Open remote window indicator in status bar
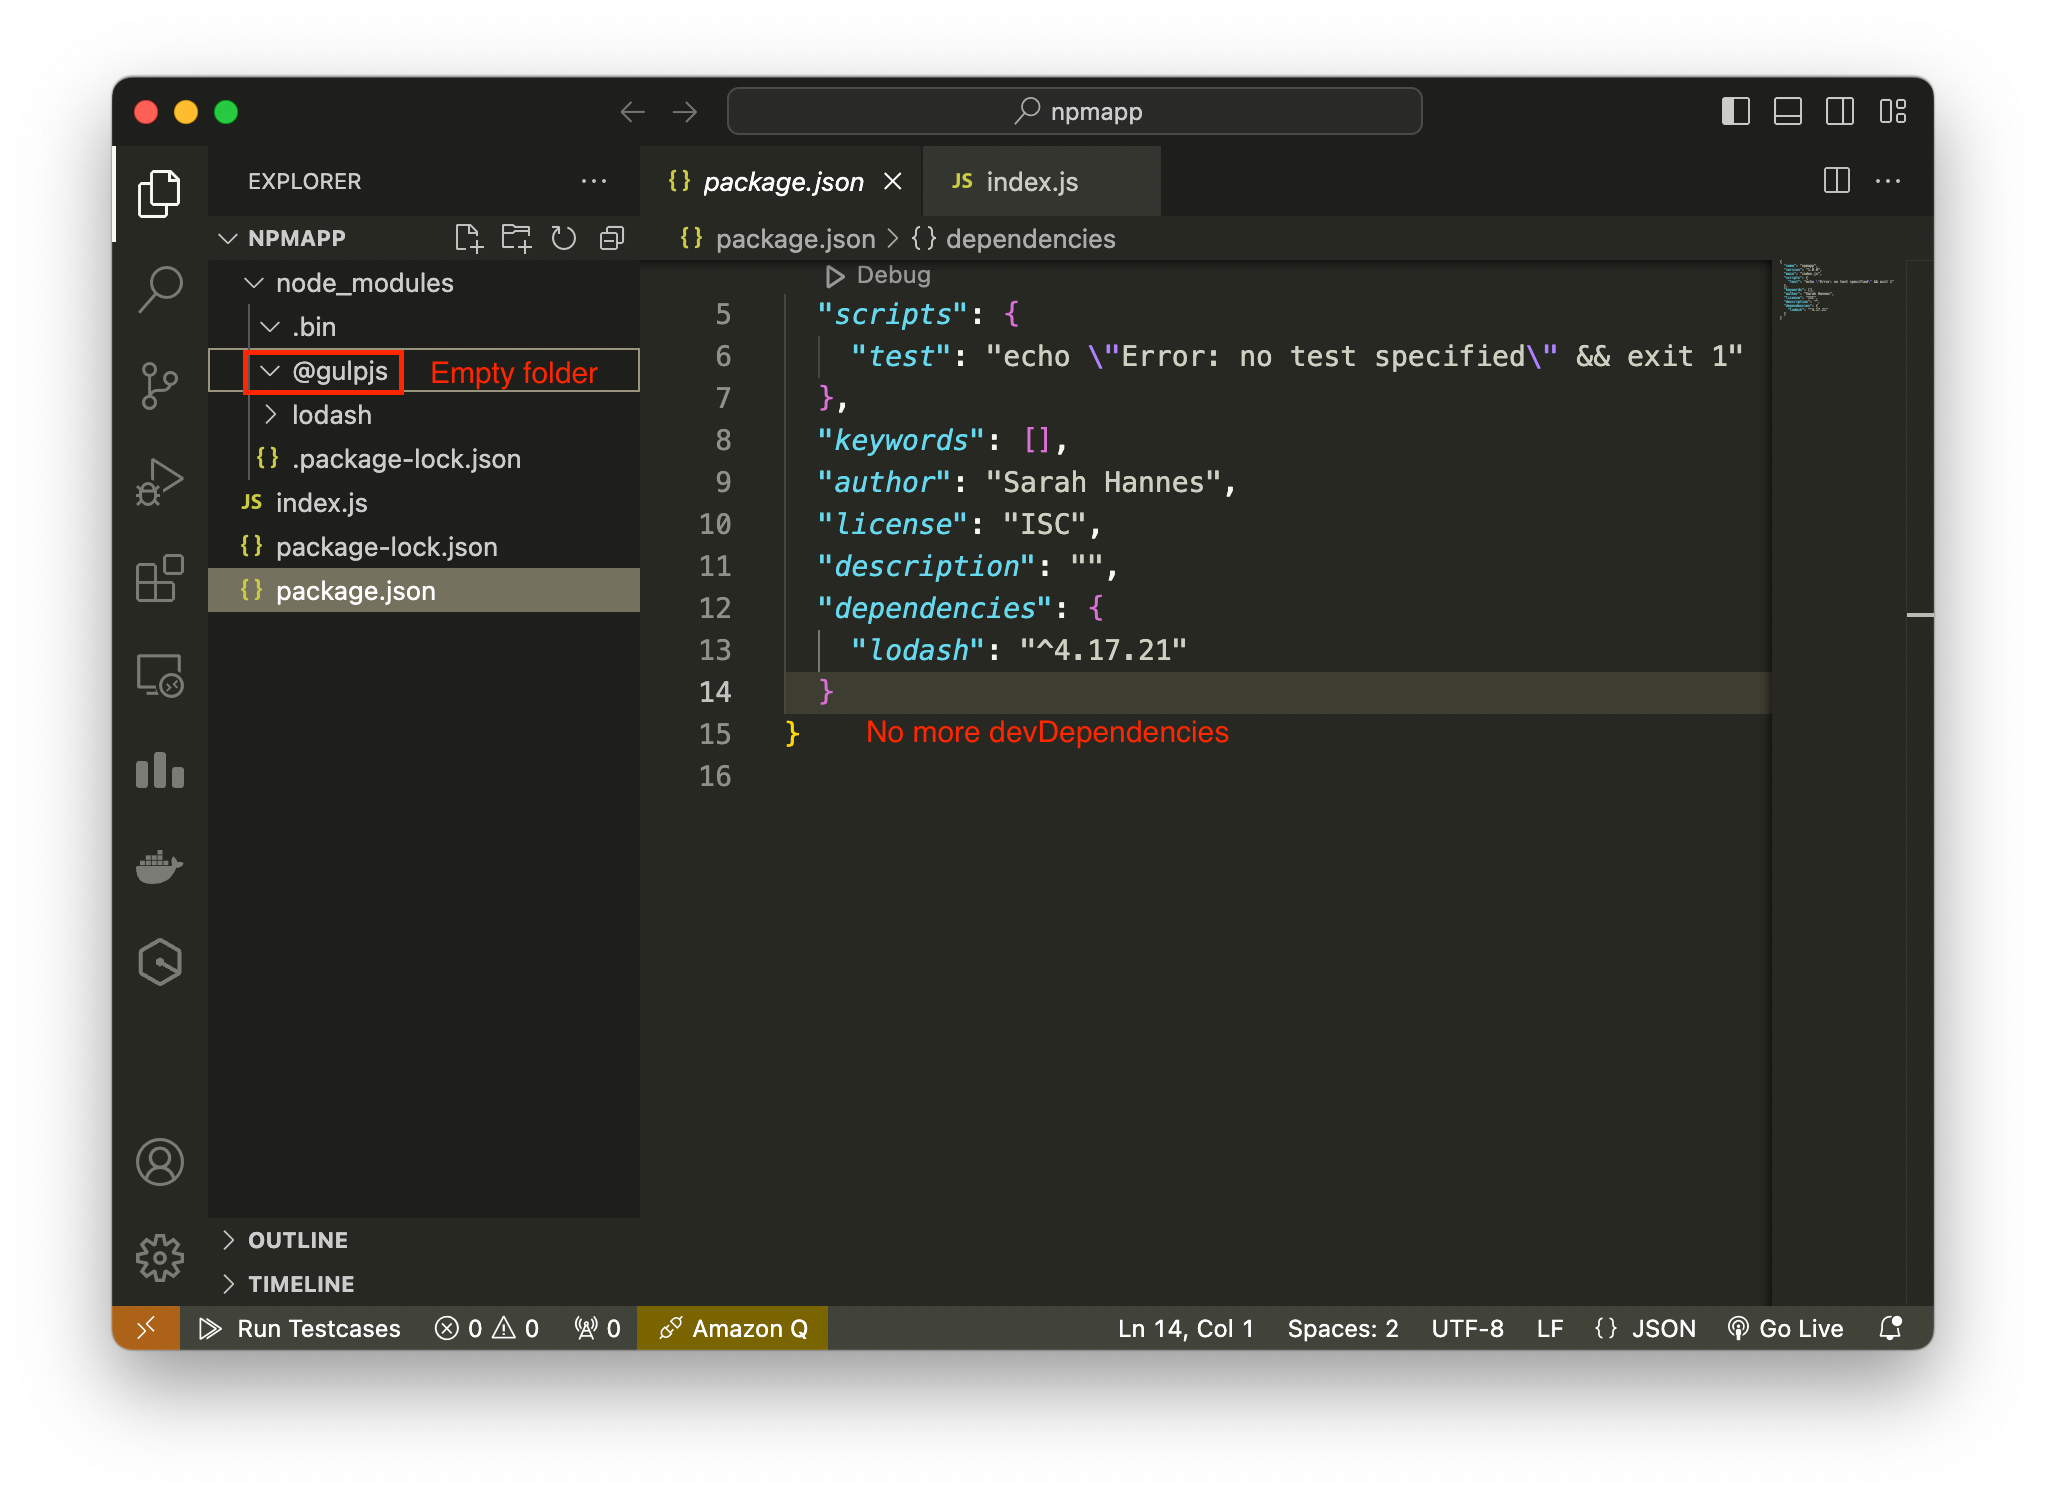Screen dimensions: 2046x1498 pos(146,1328)
